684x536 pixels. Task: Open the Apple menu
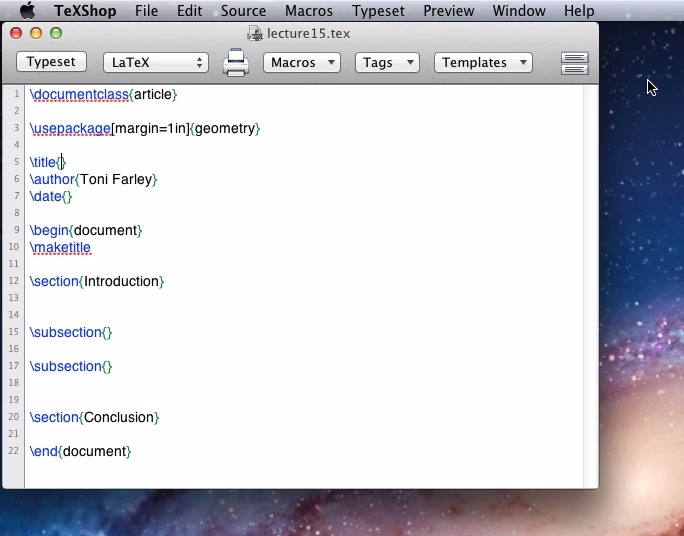pos(27,11)
